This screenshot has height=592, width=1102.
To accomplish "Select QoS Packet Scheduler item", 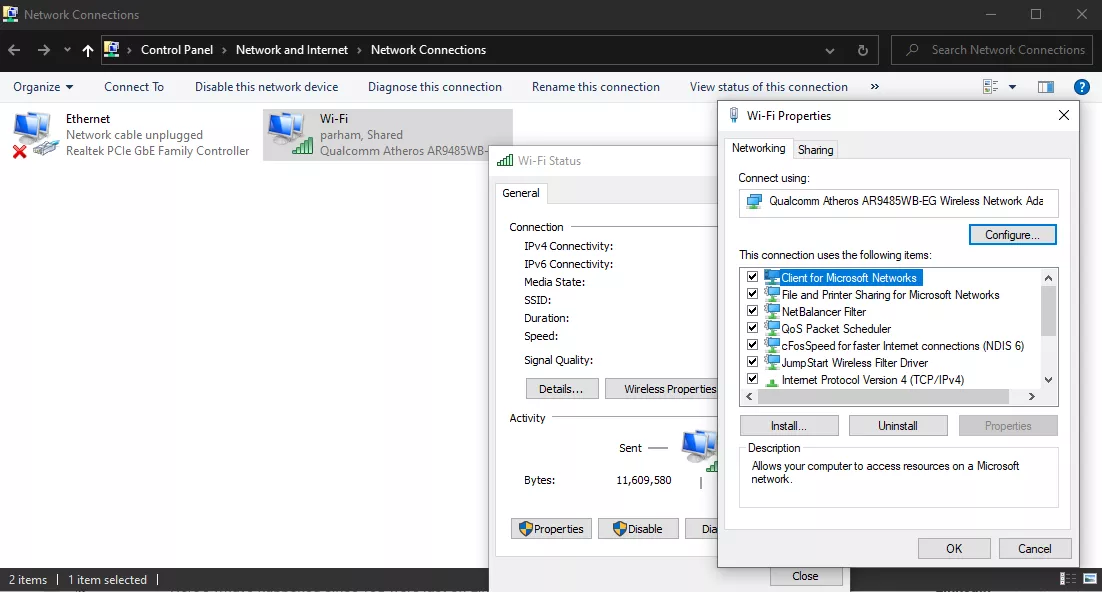I will click(x=836, y=328).
